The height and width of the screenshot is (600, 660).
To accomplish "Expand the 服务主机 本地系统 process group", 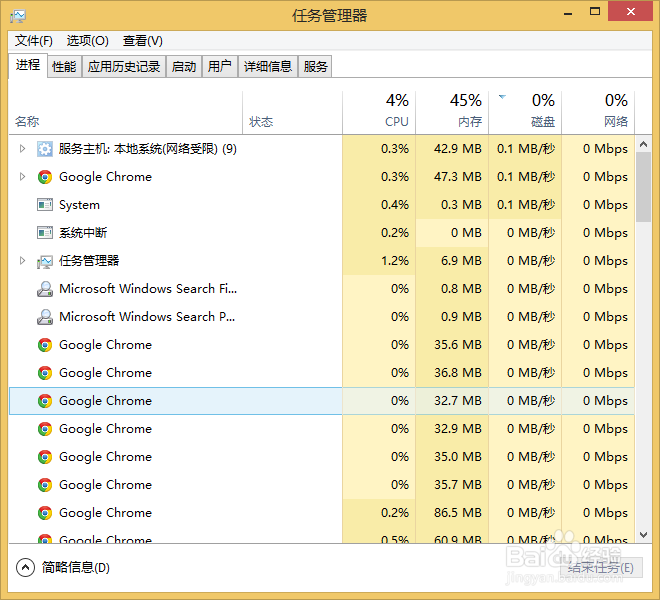I will 22,149.
